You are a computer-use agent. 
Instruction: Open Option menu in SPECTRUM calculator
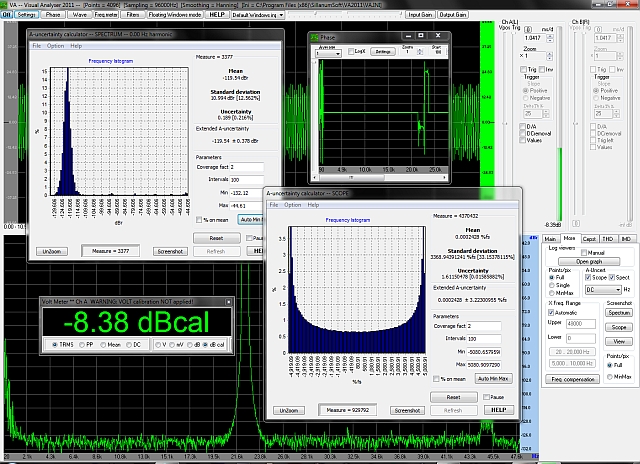pyautogui.click(x=55, y=46)
